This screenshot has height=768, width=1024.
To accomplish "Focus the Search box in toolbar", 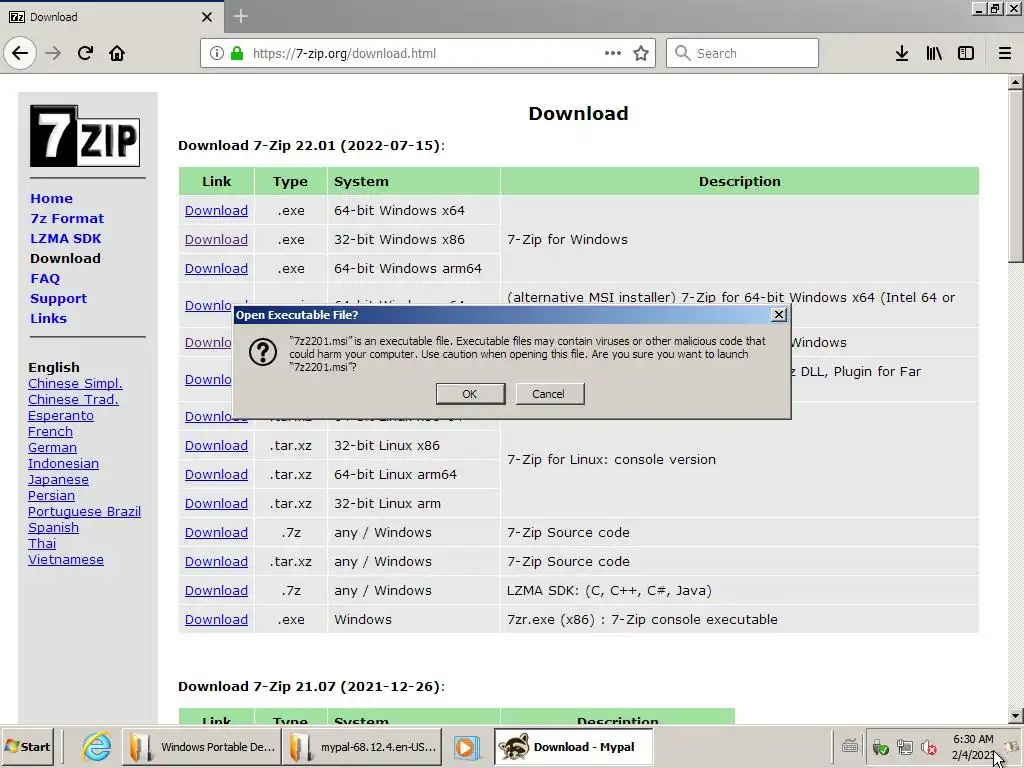I will 742,53.
